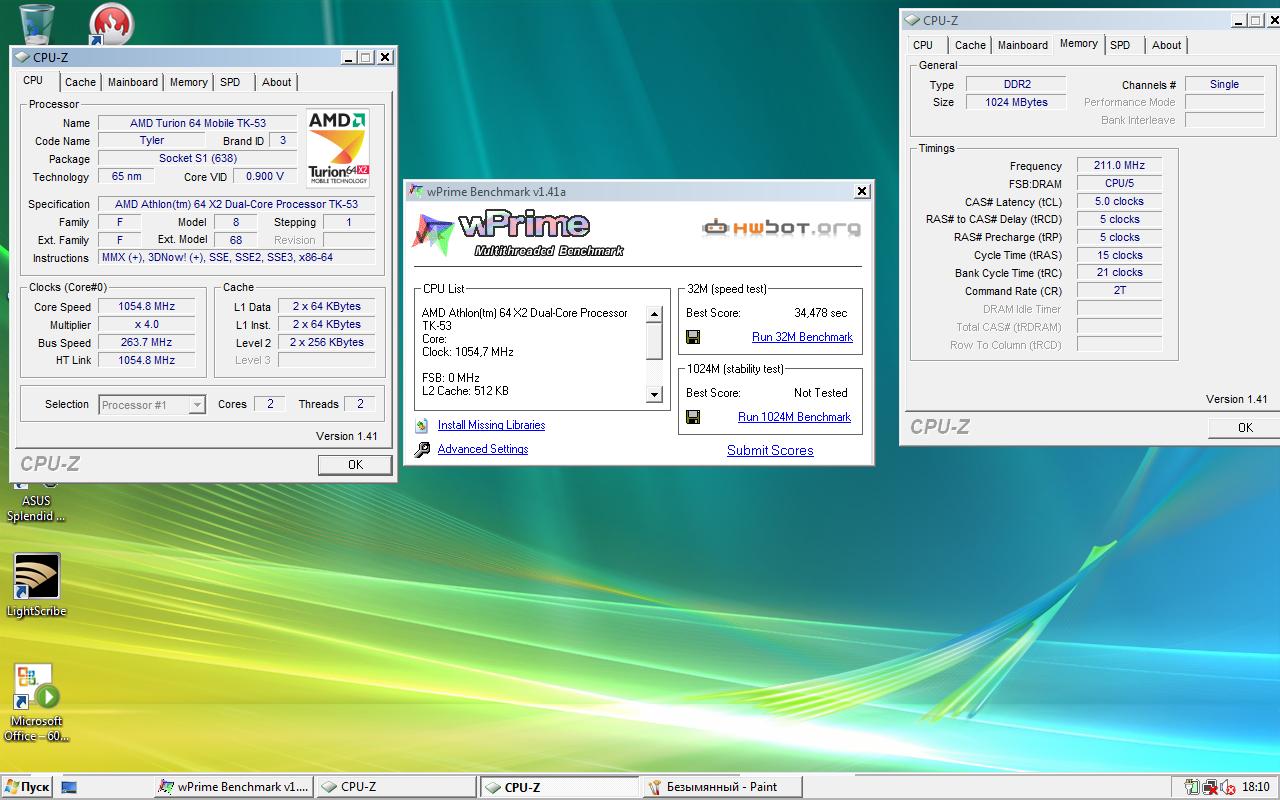Click the power plug tray icon
Screen dimensions: 1280x800
click(x=1192, y=787)
